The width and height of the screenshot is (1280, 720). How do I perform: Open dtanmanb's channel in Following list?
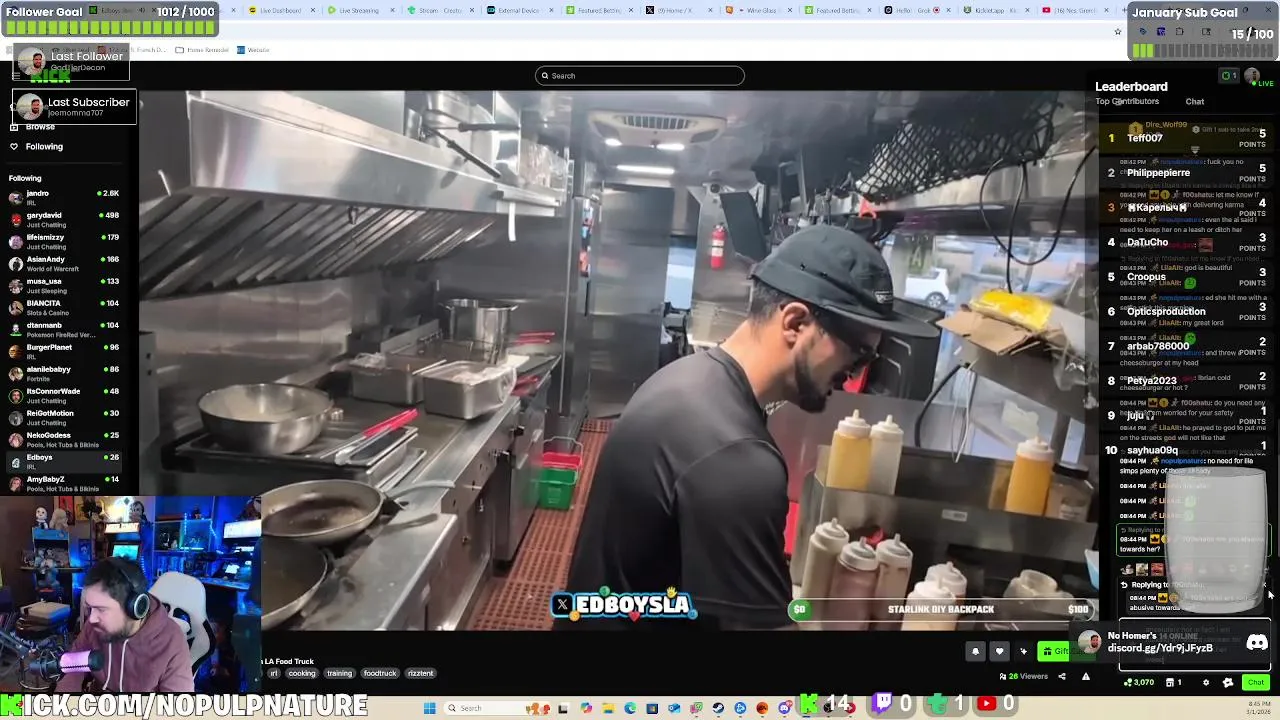point(63,329)
